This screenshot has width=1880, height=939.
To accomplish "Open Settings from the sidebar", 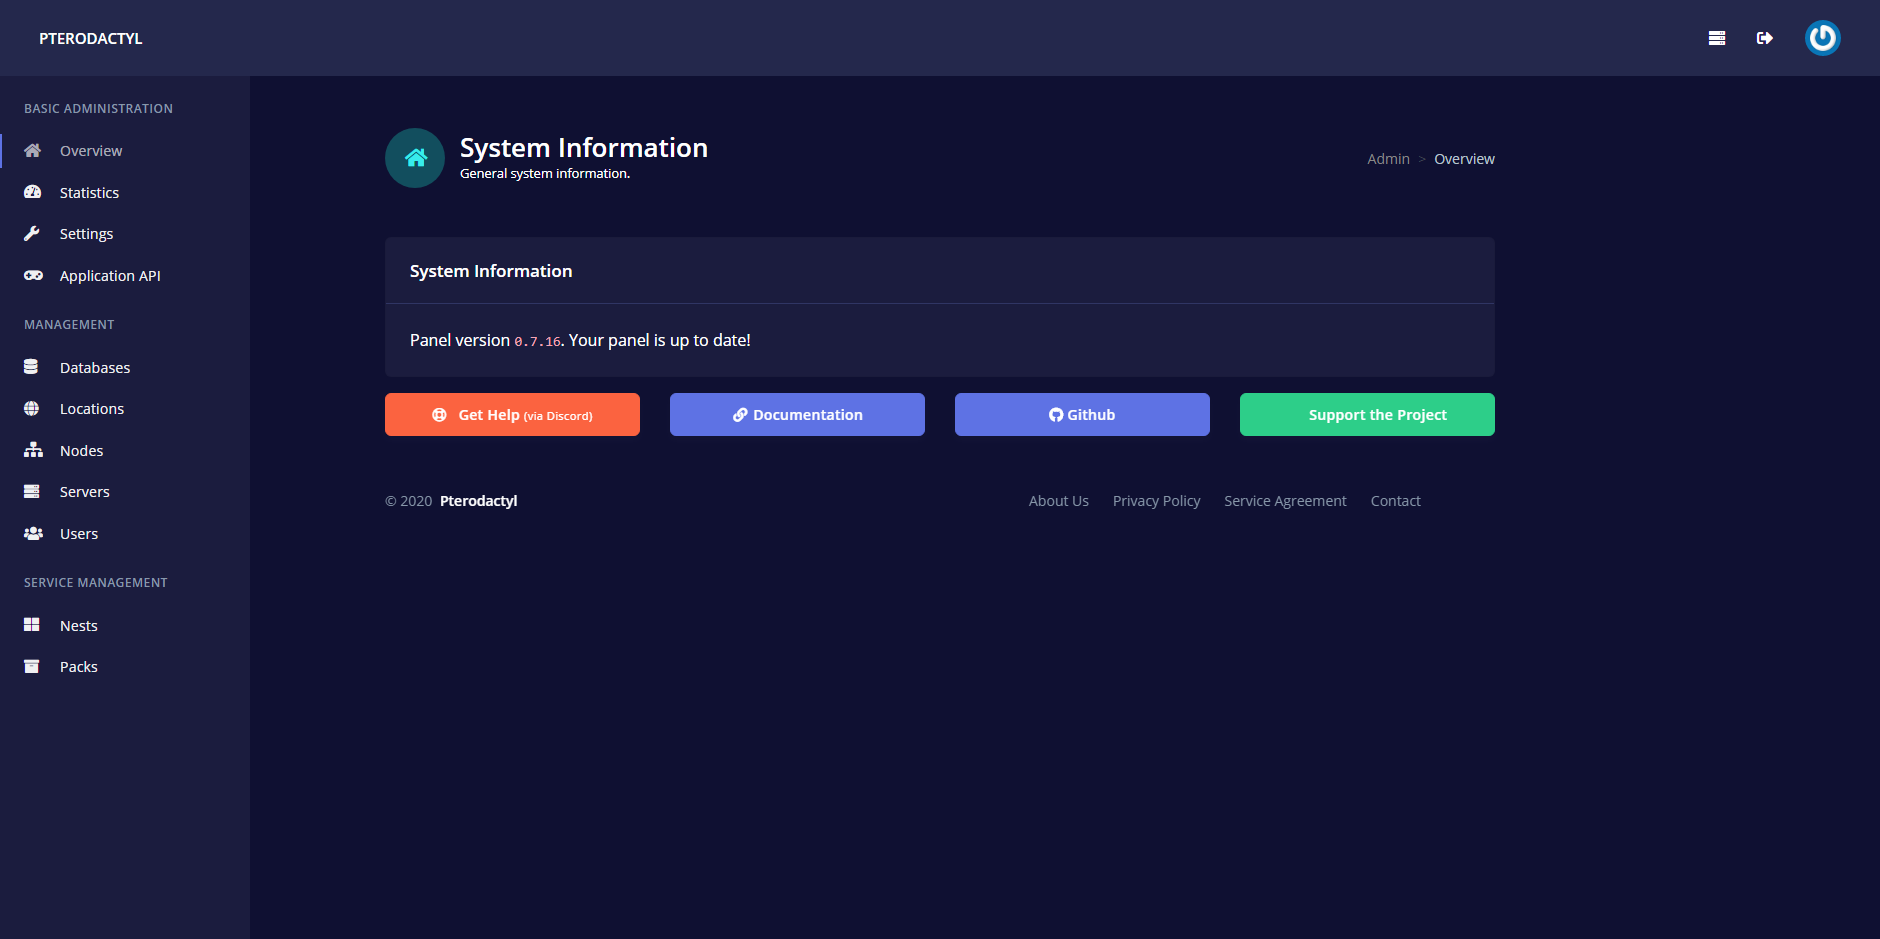I will click(125, 234).
